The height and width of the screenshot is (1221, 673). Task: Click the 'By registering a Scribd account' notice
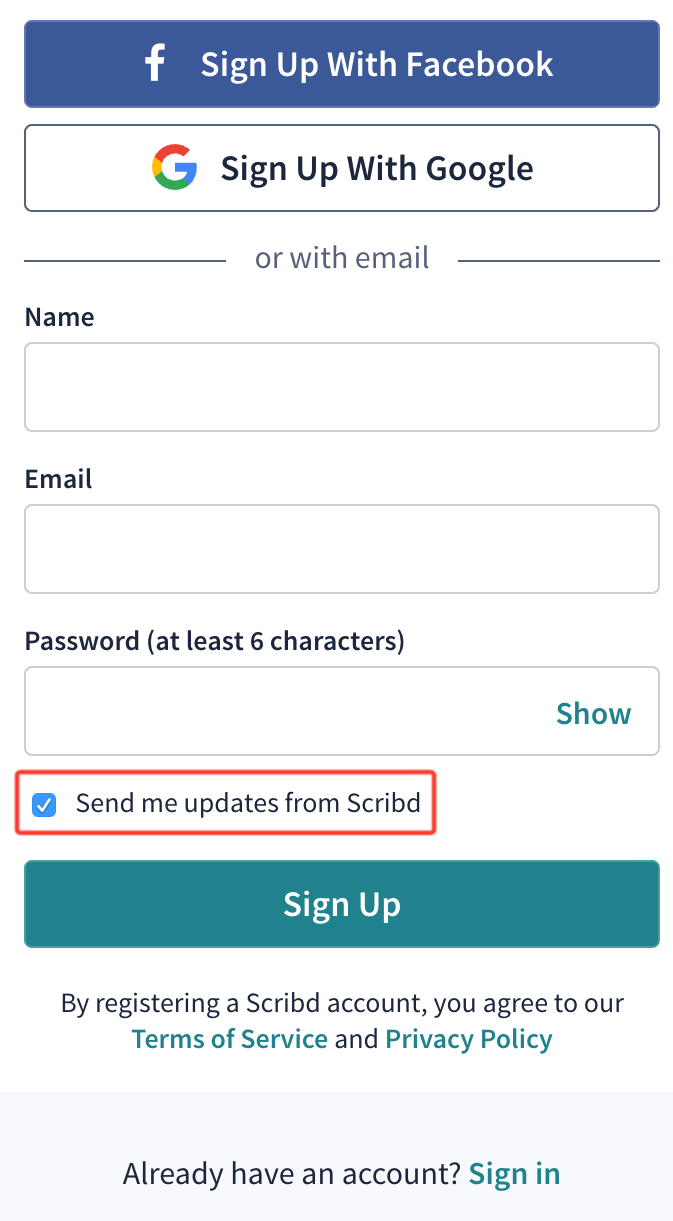[342, 1021]
